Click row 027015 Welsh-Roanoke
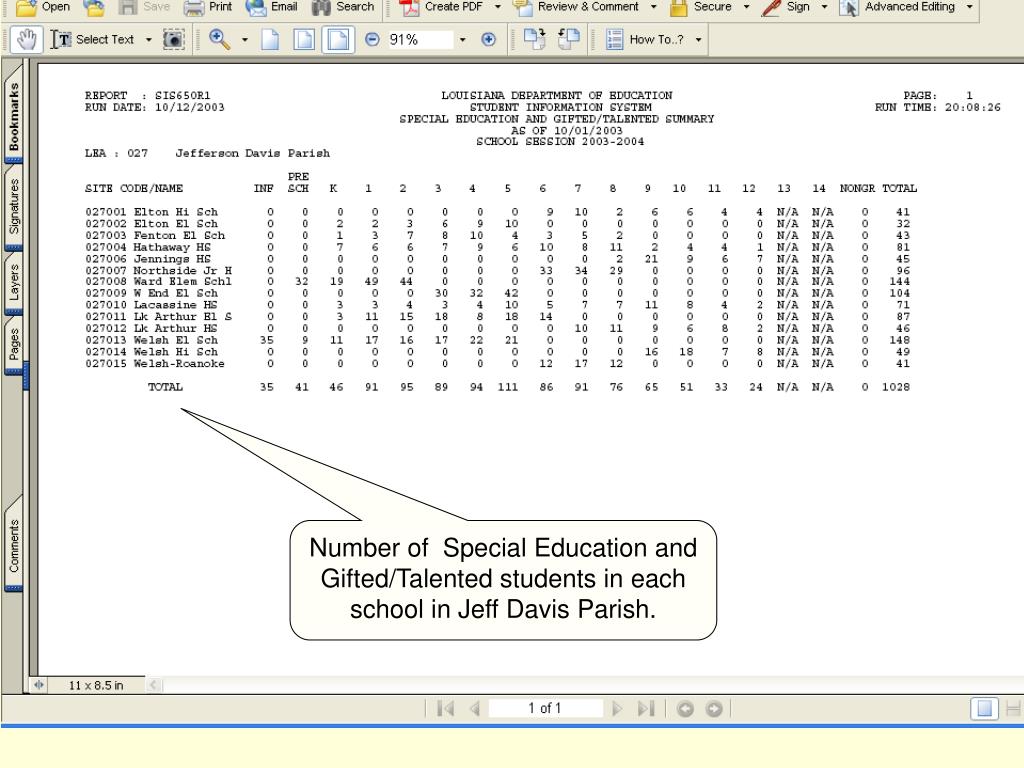This screenshot has height=768, width=1024. coord(497,364)
